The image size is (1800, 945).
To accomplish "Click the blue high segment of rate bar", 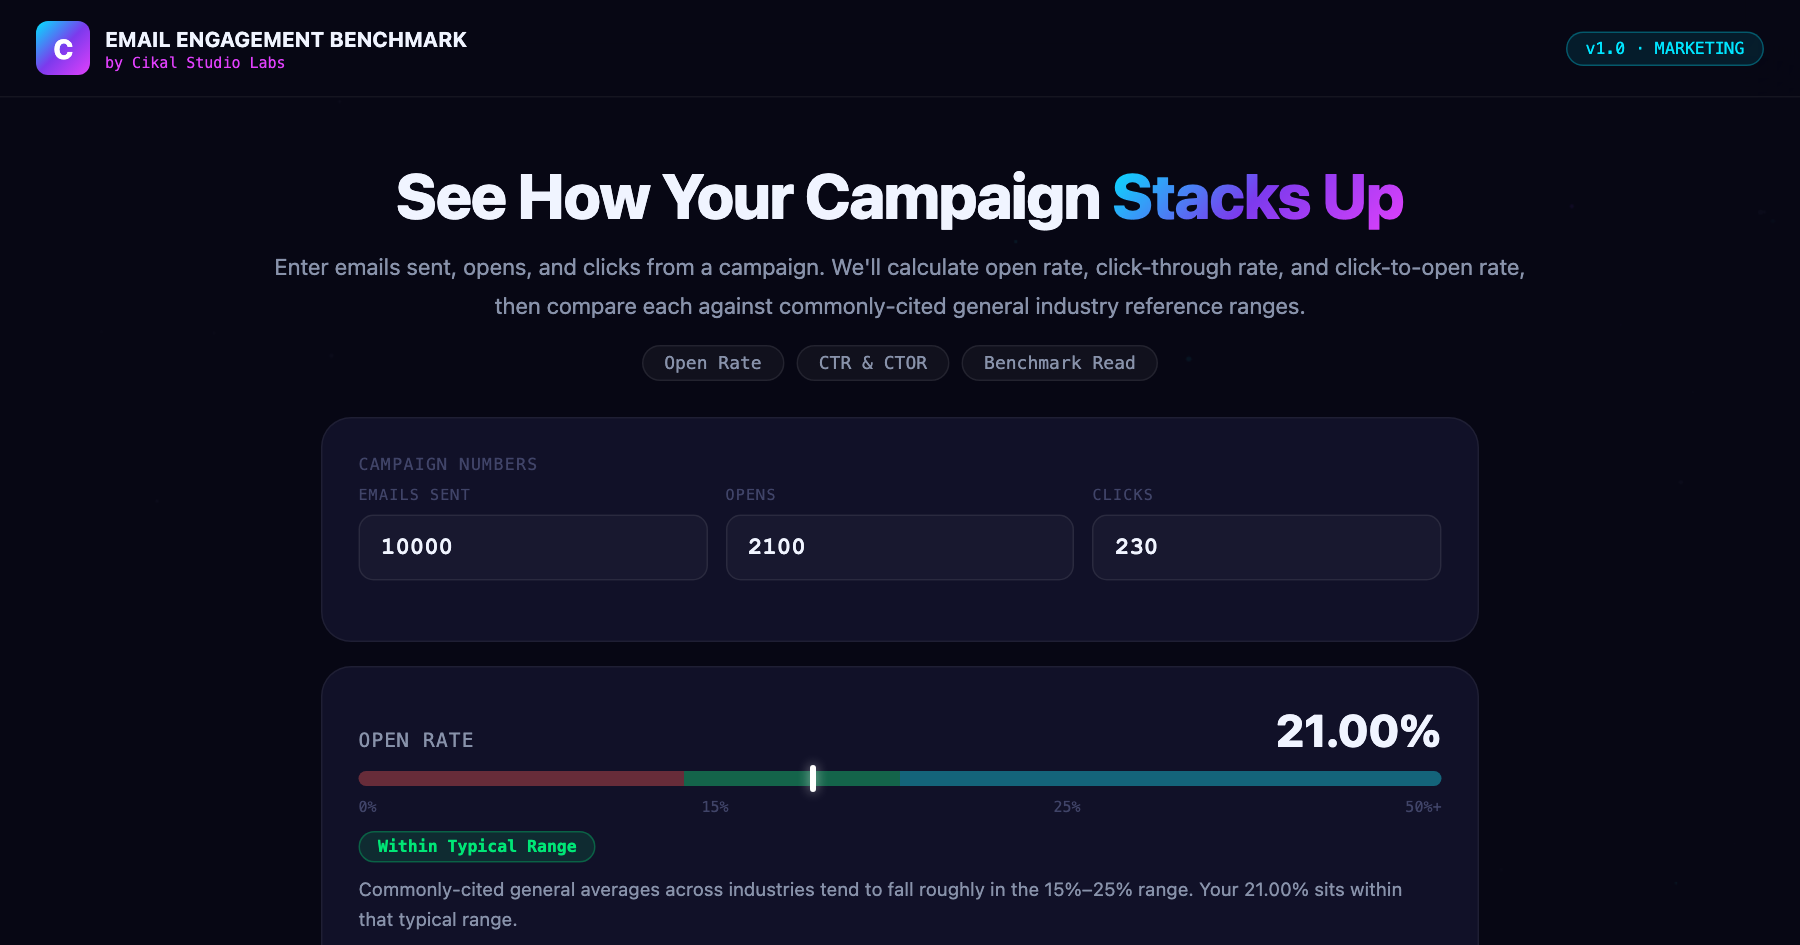I will 1170,778.
